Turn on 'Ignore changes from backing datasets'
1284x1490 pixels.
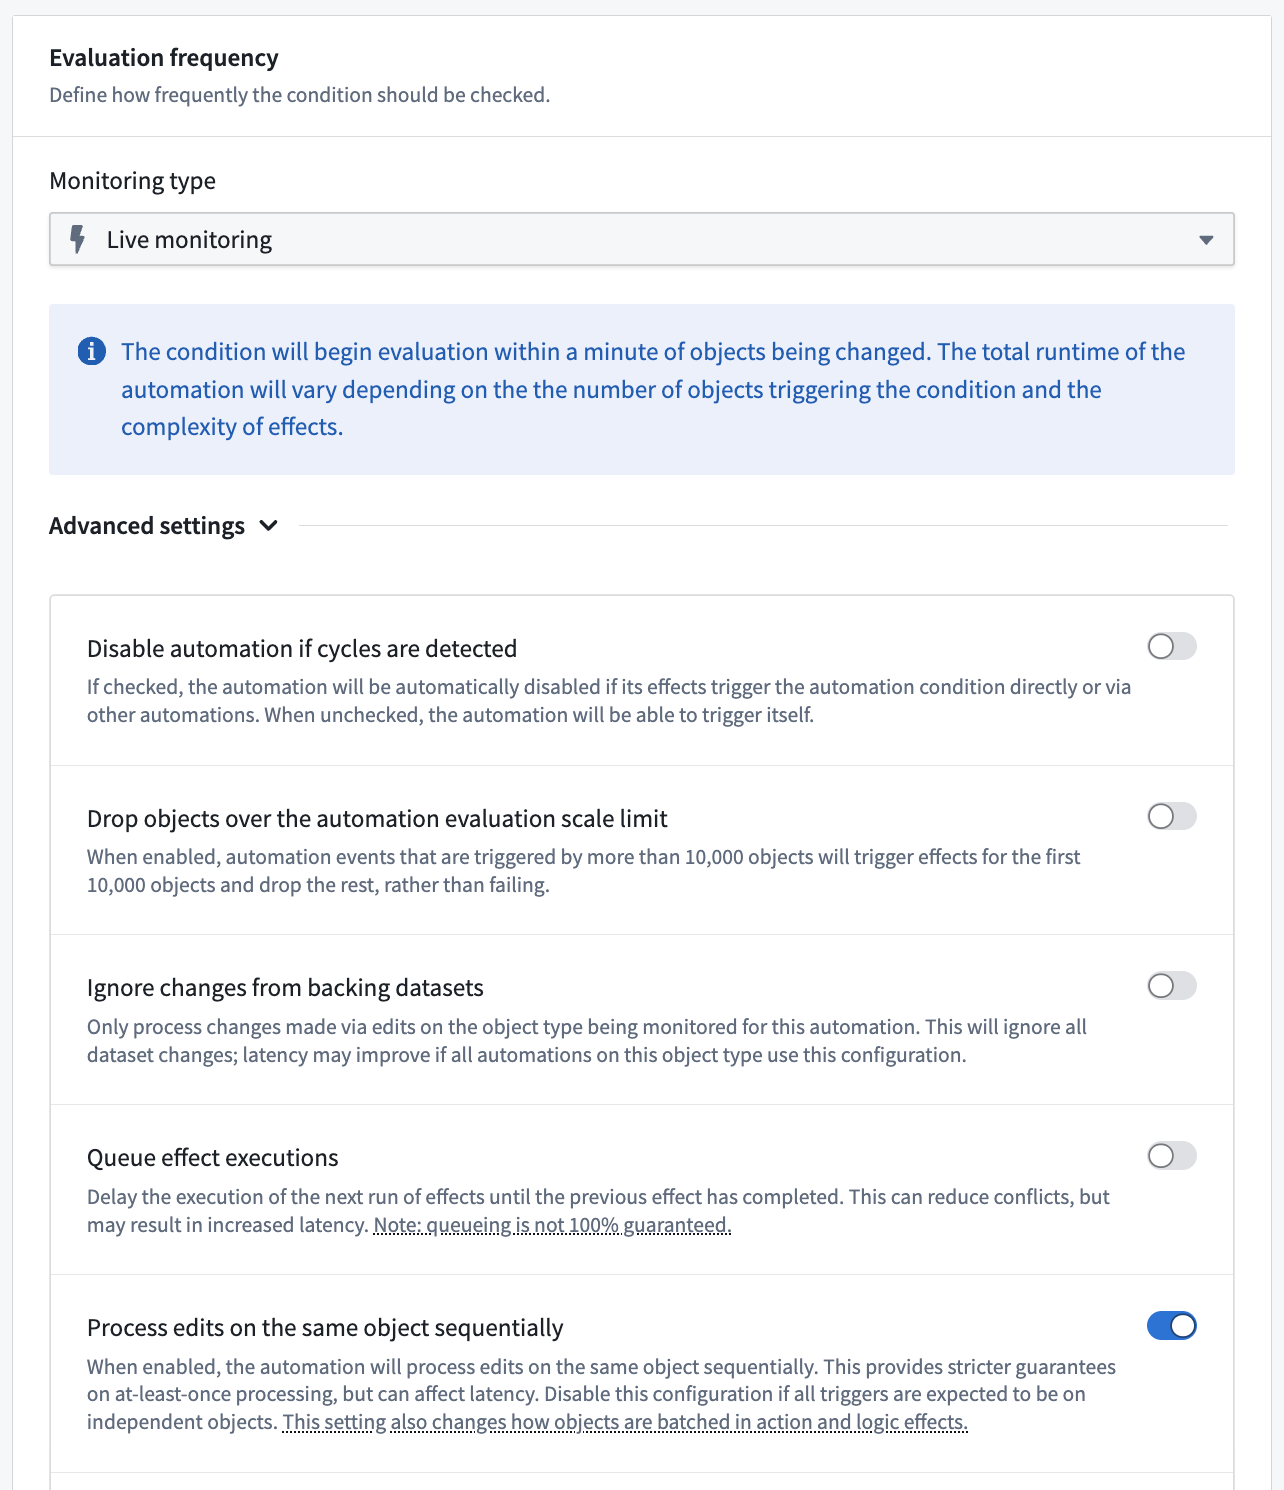pyautogui.click(x=1172, y=985)
